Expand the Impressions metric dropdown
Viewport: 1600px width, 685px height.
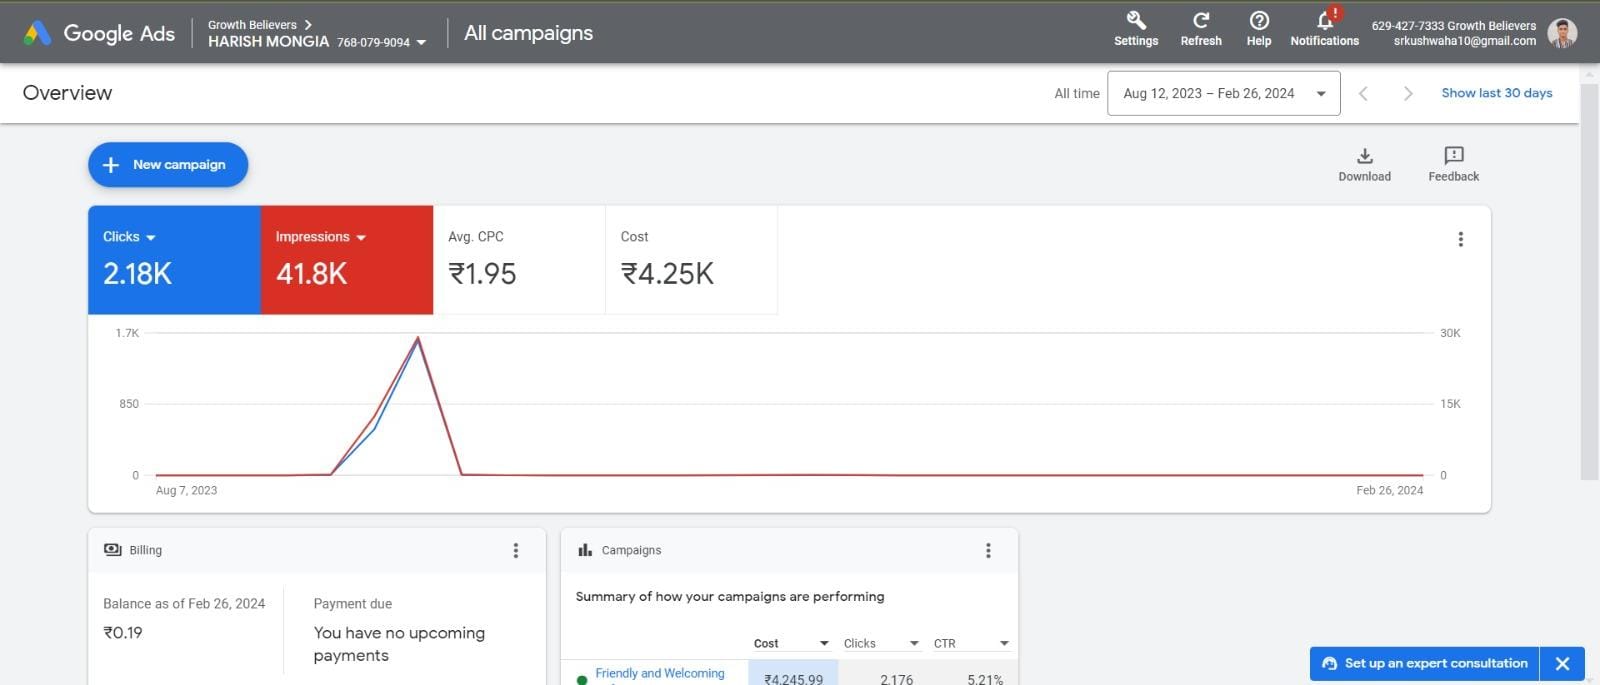click(x=361, y=238)
